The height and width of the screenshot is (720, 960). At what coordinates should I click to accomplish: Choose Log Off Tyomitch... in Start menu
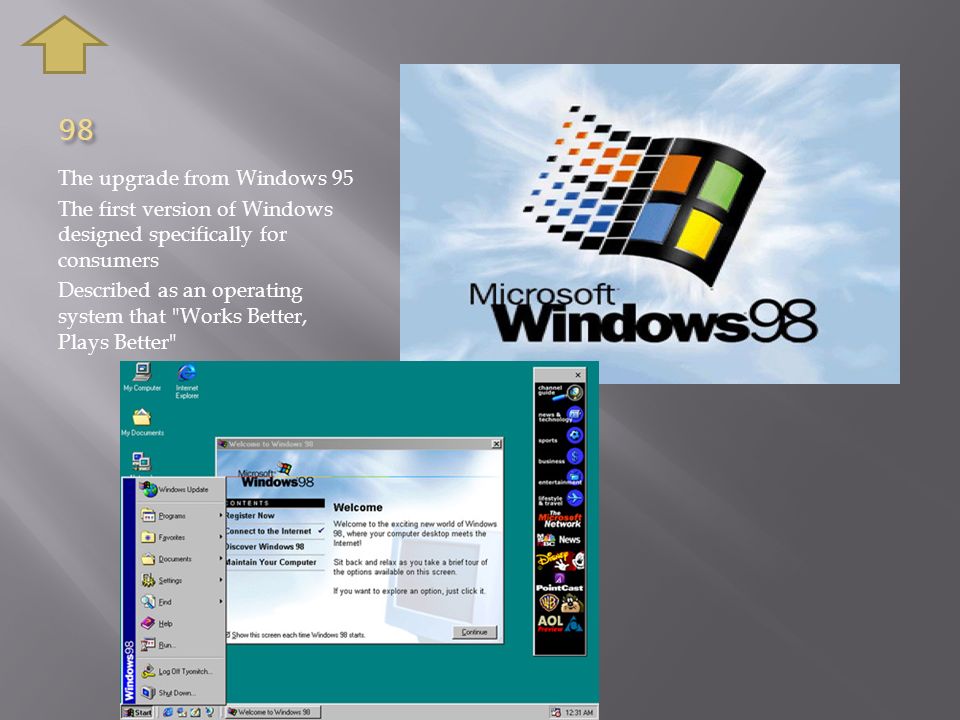[181, 671]
